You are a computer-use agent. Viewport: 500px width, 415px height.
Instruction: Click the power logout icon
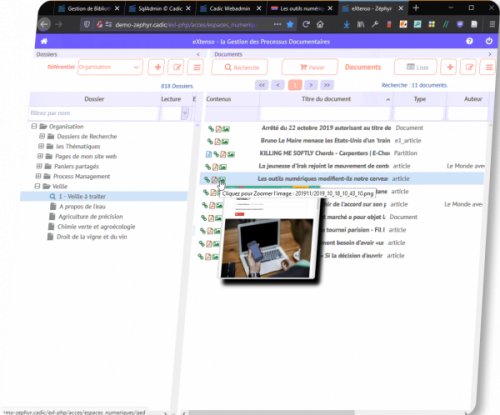(489, 41)
